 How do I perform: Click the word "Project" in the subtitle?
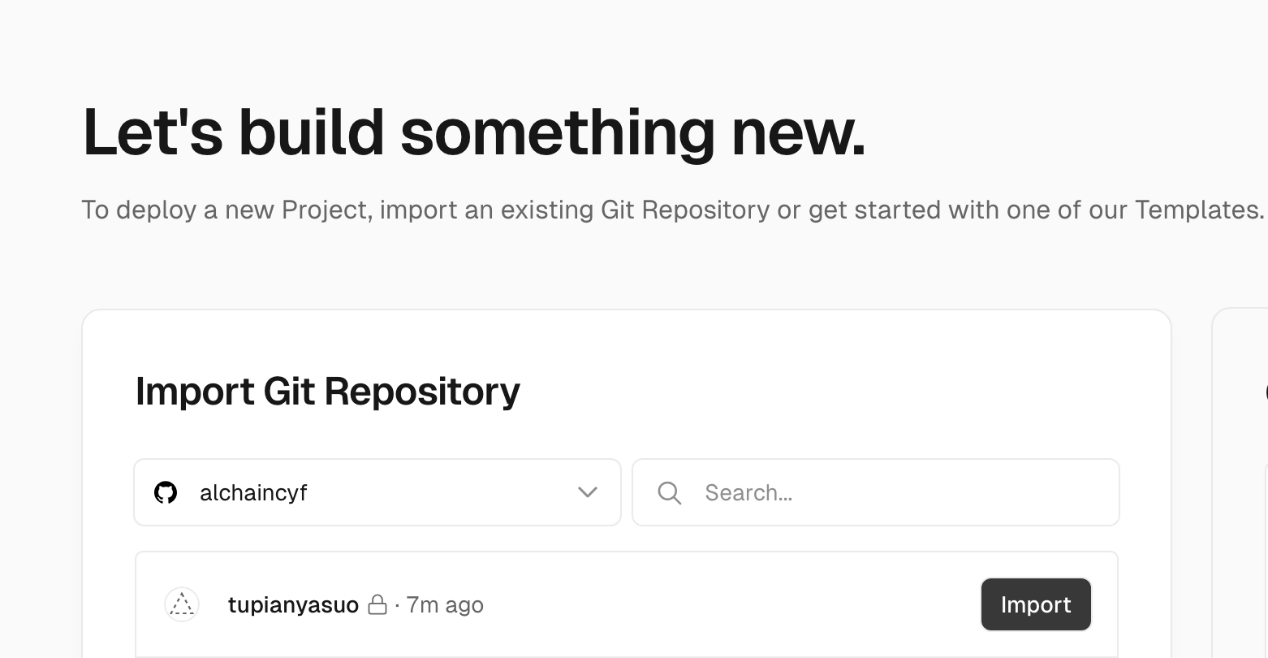pyautogui.click(x=326, y=210)
